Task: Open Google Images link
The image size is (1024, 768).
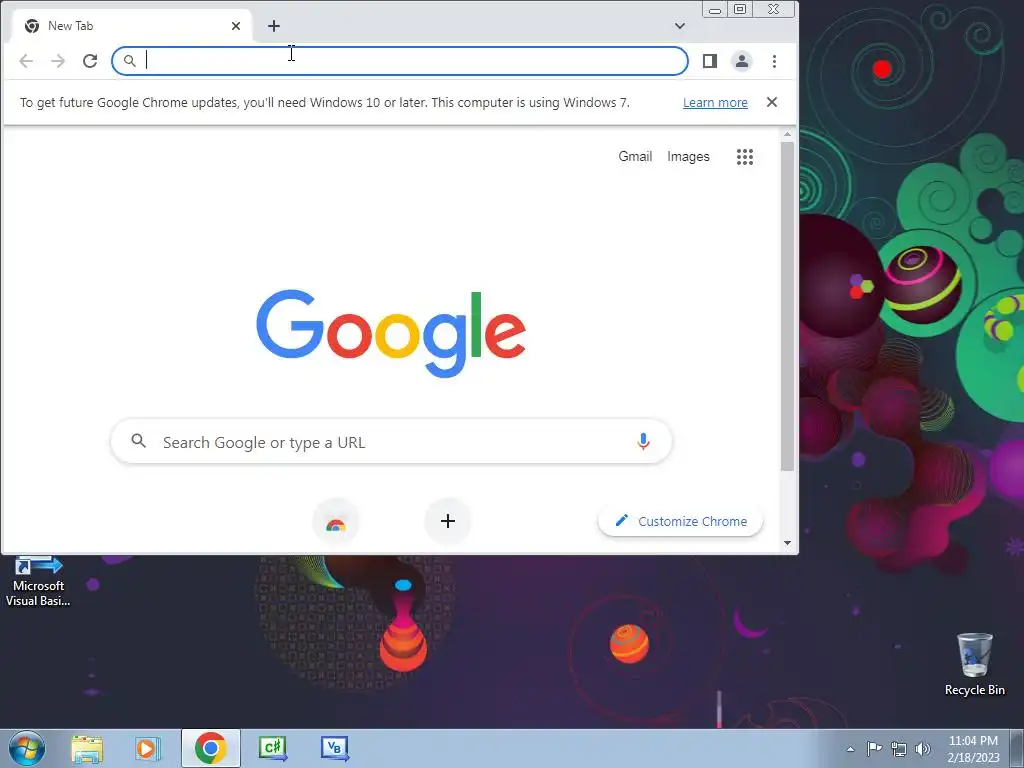Action: (x=688, y=156)
